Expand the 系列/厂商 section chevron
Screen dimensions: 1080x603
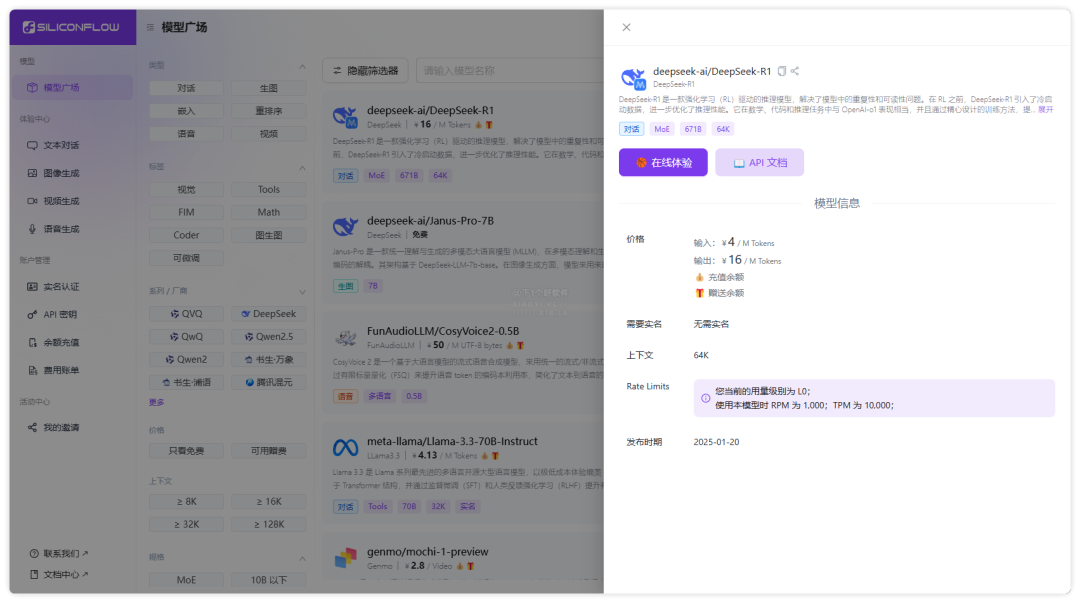point(302,292)
